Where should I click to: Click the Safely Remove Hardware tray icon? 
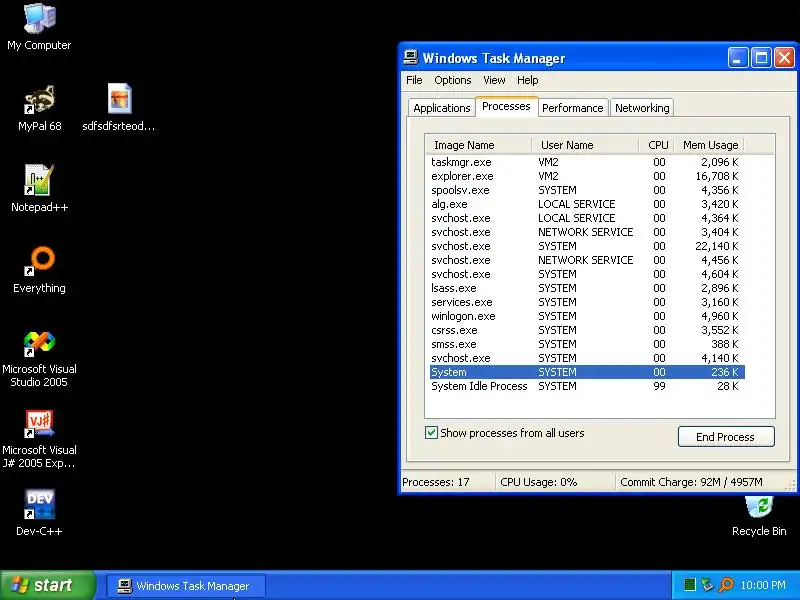click(x=707, y=585)
